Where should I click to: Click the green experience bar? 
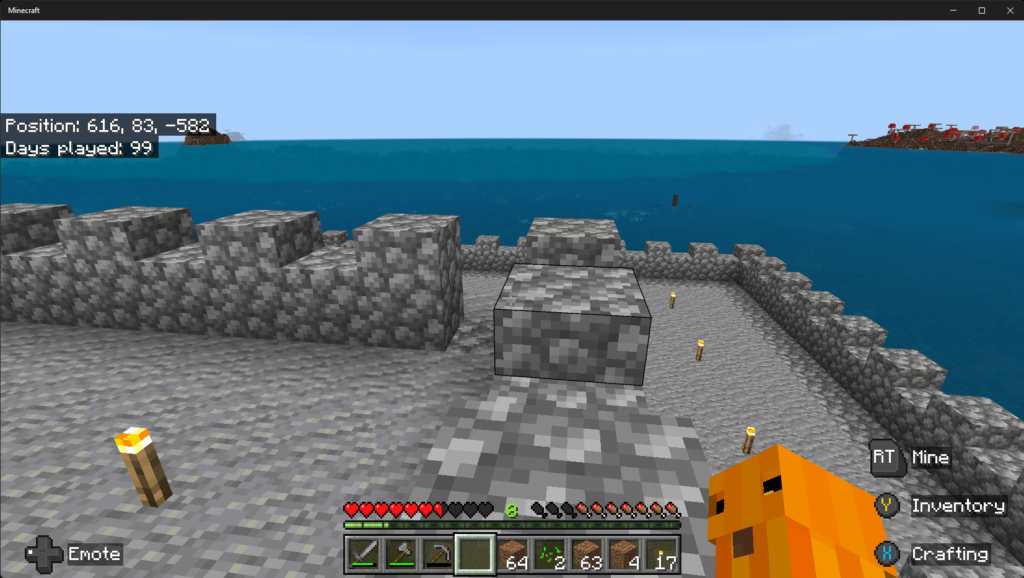point(512,524)
